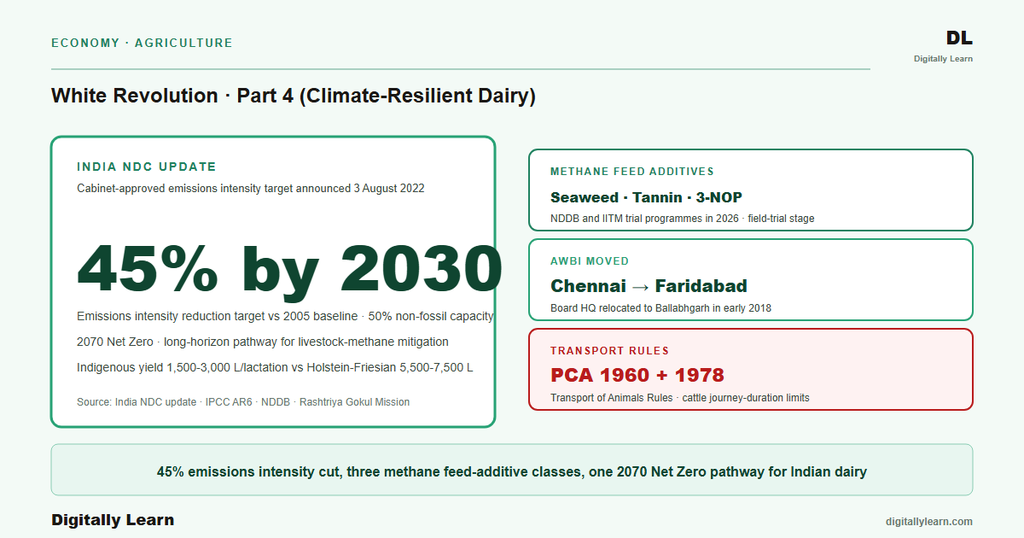The image size is (1024, 538).
Task: Select 'Chennai → Faridabad' text
Action: coord(648,286)
